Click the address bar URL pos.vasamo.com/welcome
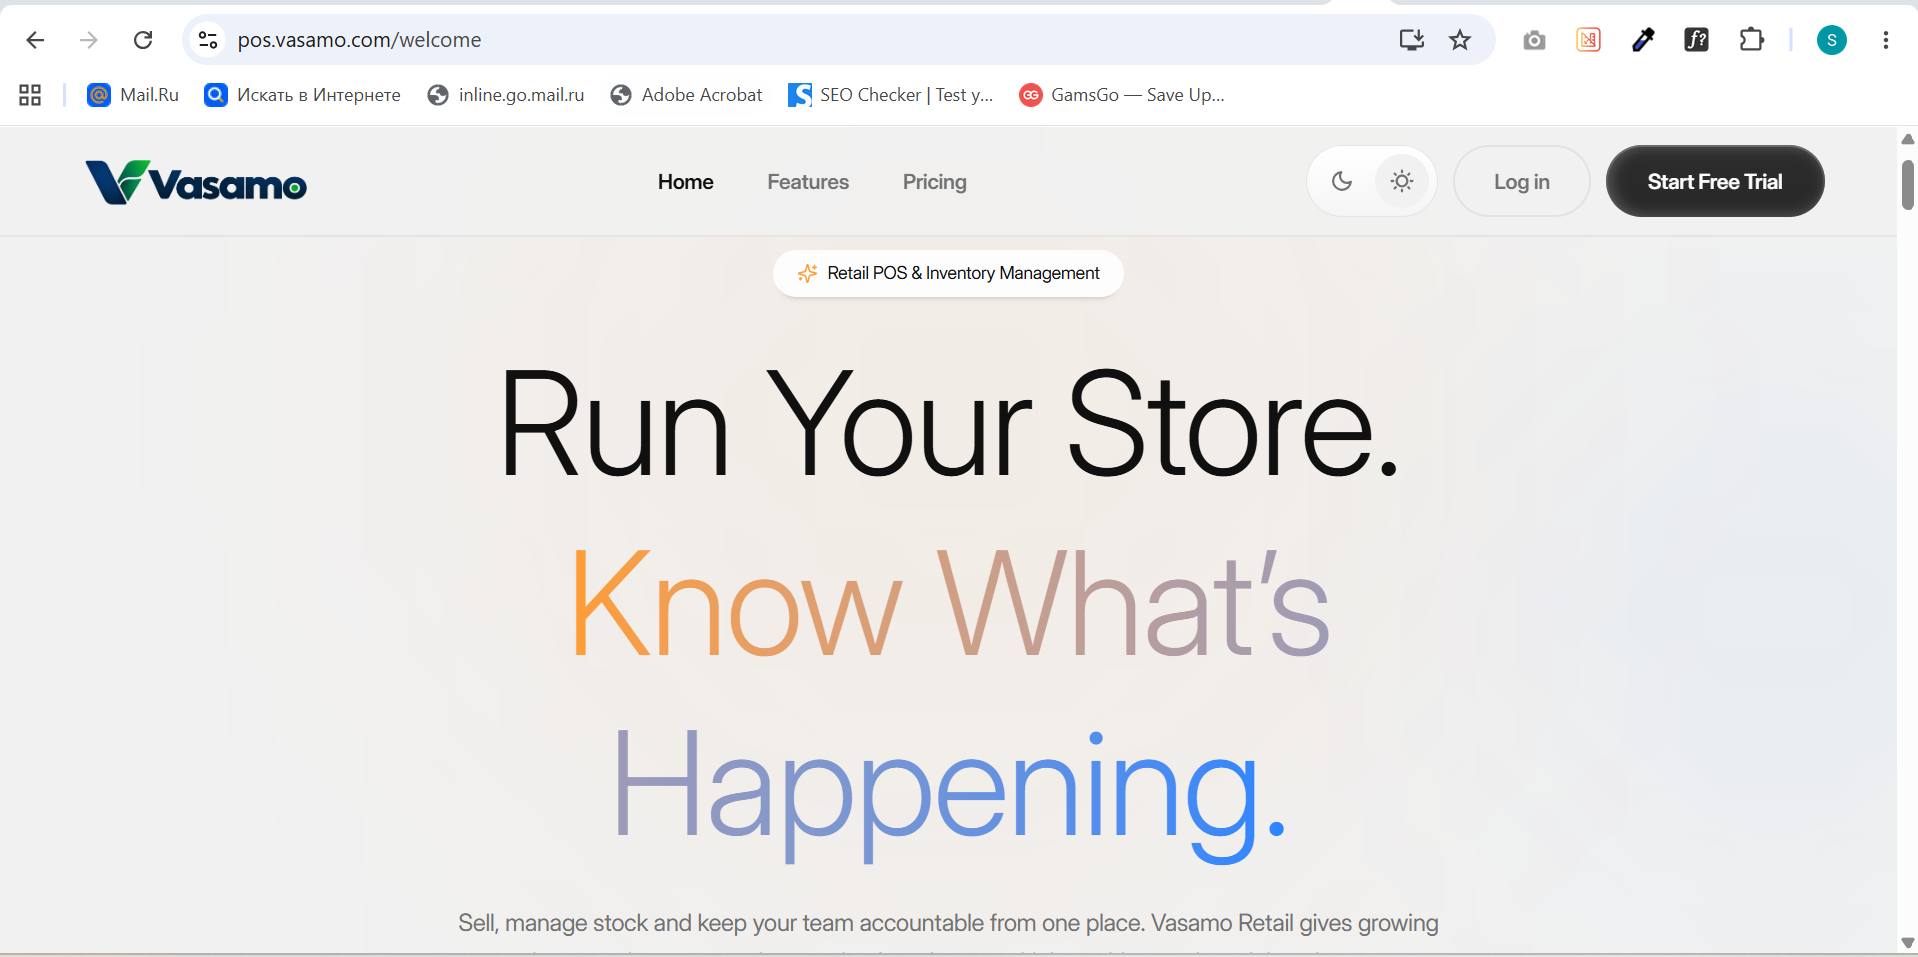Viewport: 1918px width, 957px height. point(359,40)
